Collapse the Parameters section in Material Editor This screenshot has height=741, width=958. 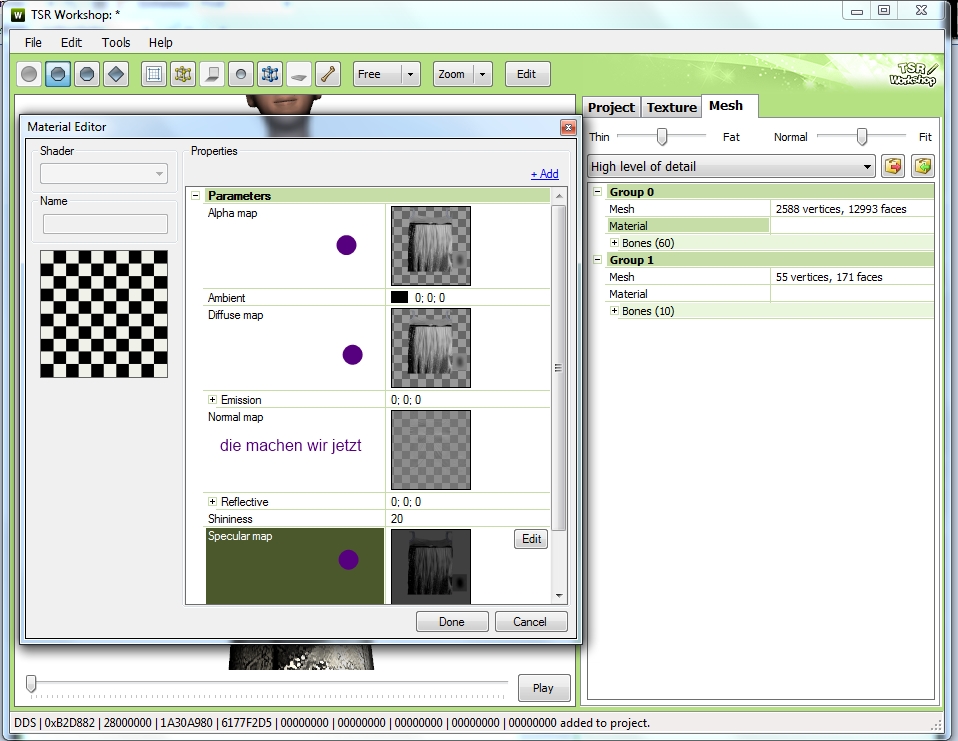[x=196, y=196]
